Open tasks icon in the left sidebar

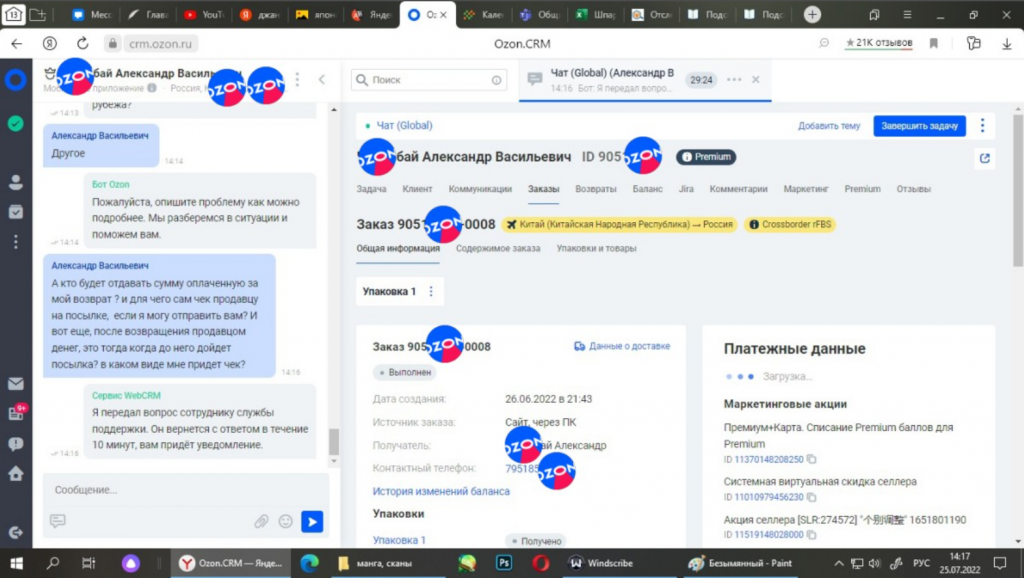14,212
